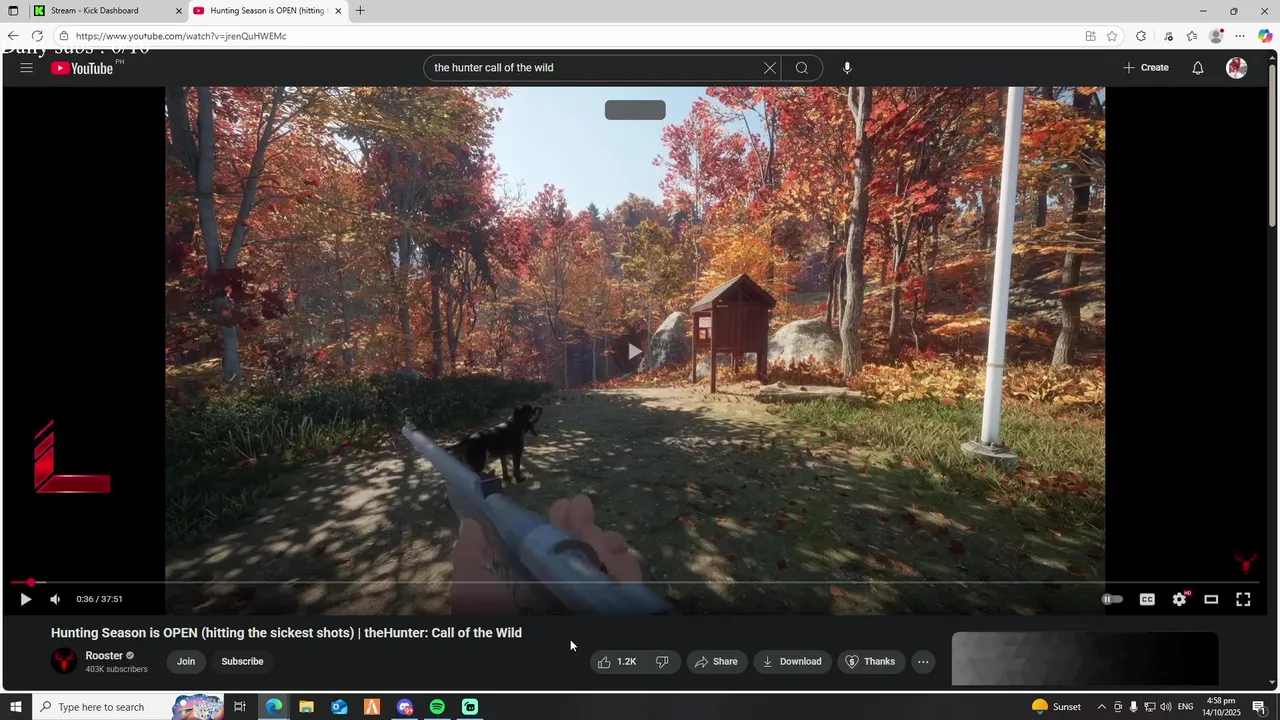Open YouTube notifications bell
1280x720 pixels.
(1198, 68)
